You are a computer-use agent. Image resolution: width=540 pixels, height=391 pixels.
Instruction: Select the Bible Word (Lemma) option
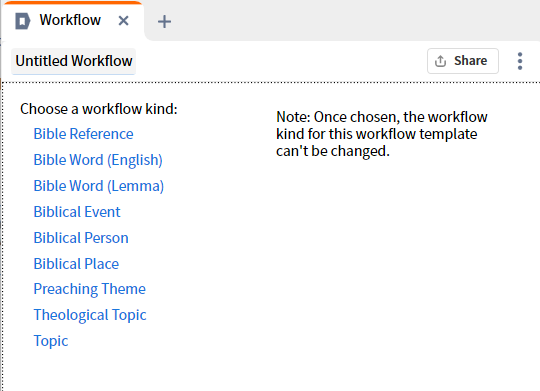(99, 186)
